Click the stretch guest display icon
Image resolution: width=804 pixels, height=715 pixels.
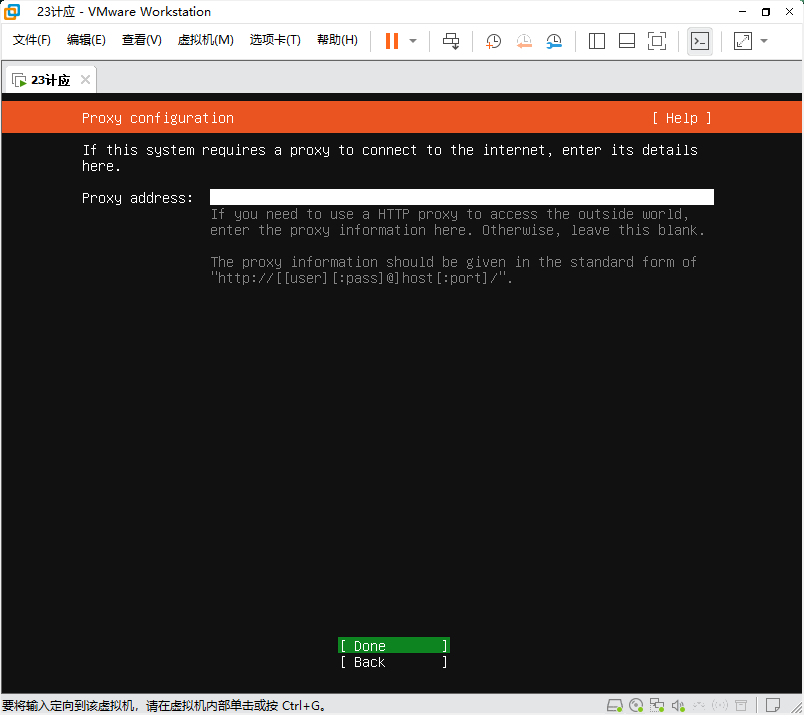coord(742,41)
